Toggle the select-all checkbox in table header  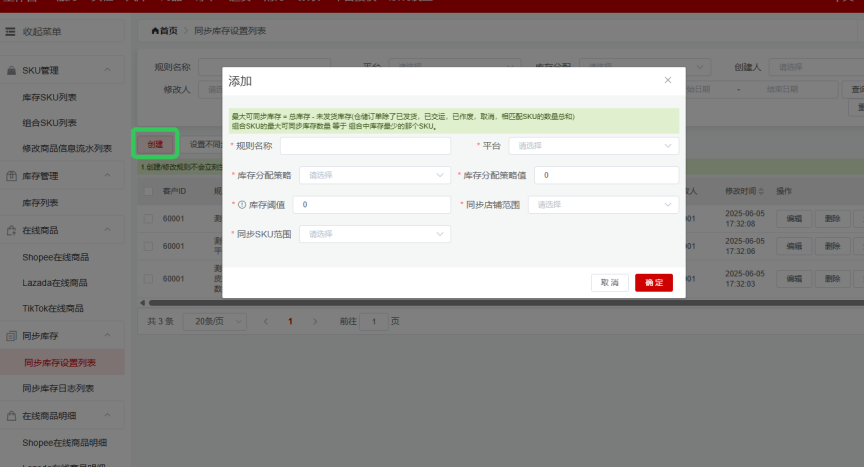point(148,191)
